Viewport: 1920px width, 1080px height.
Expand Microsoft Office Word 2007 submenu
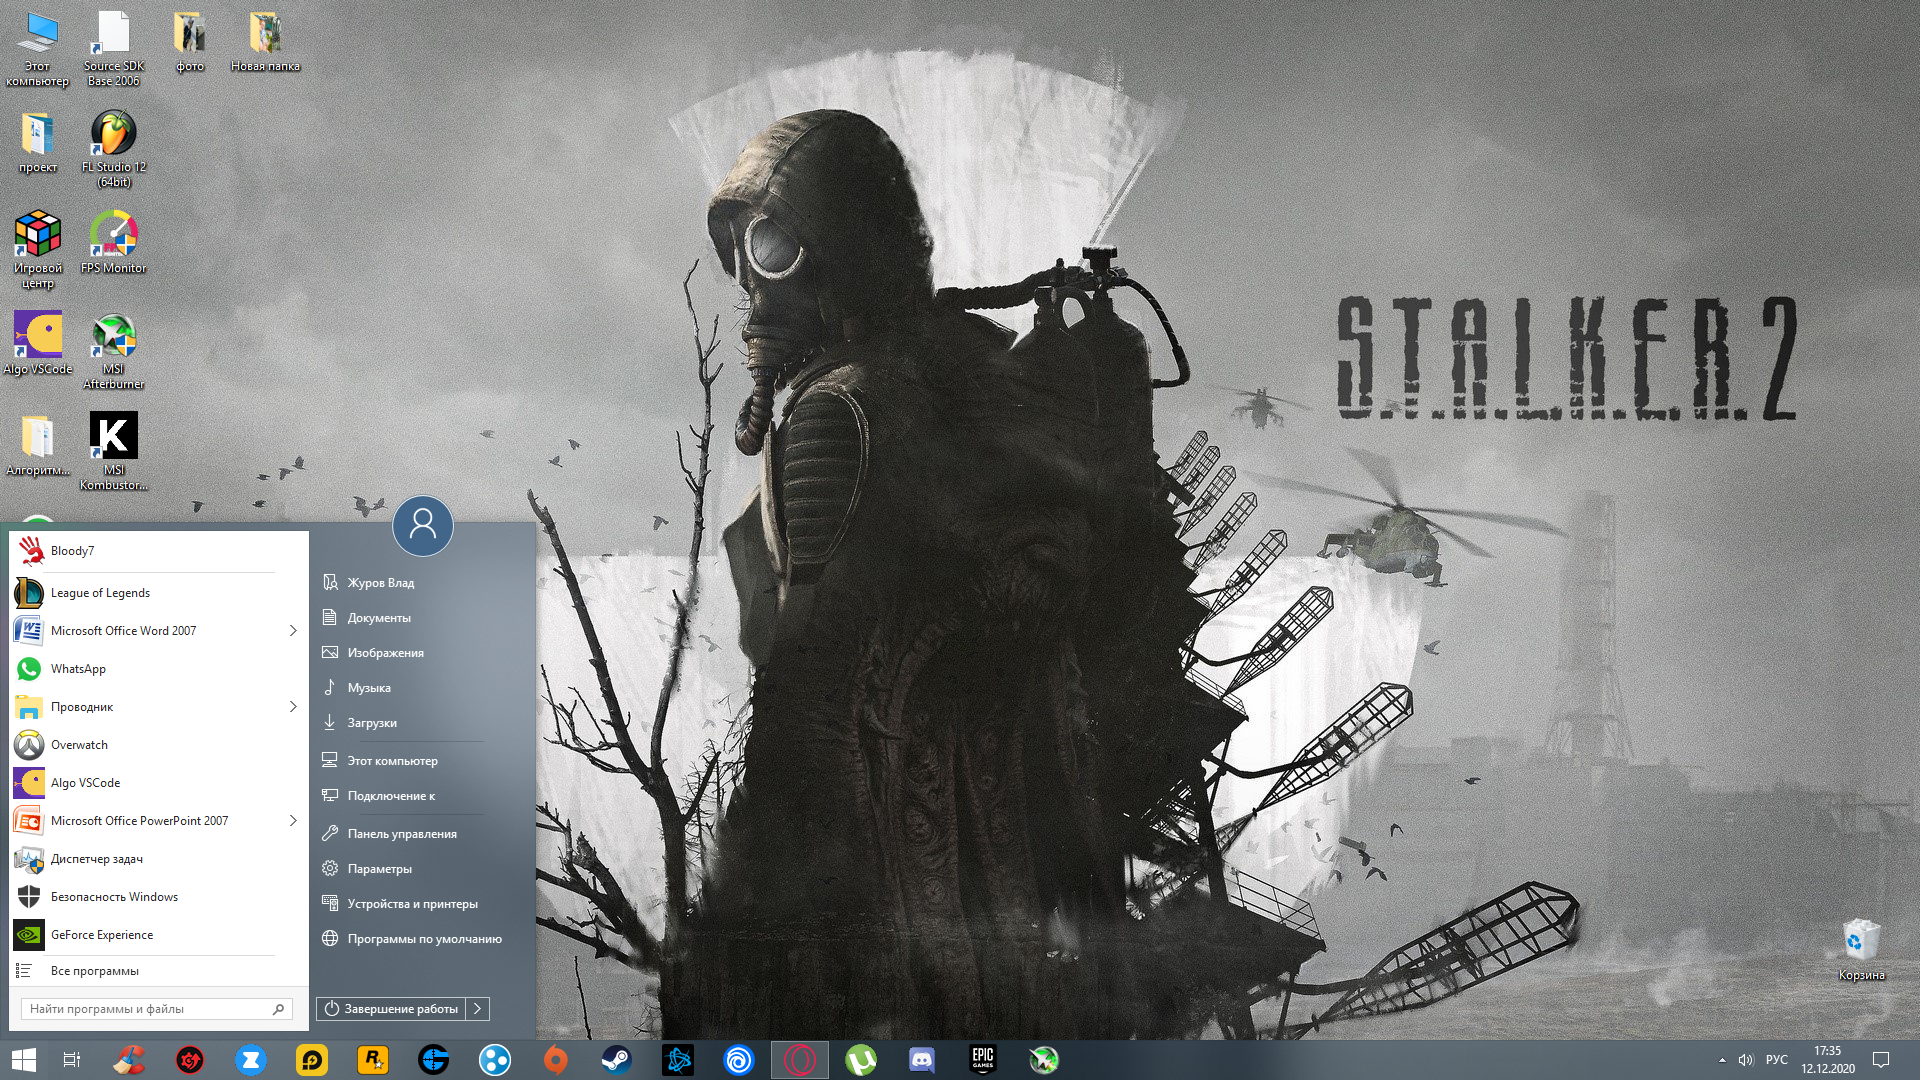click(293, 630)
